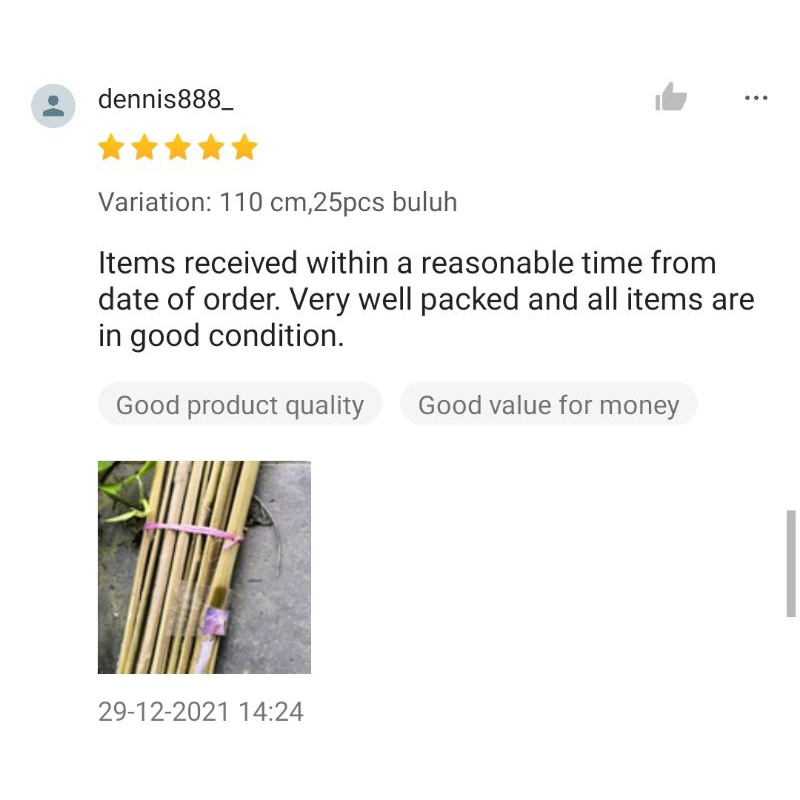800x800 pixels.
Task: Click the 25pcs buluh variation text
Action: [x=385, y=202]
